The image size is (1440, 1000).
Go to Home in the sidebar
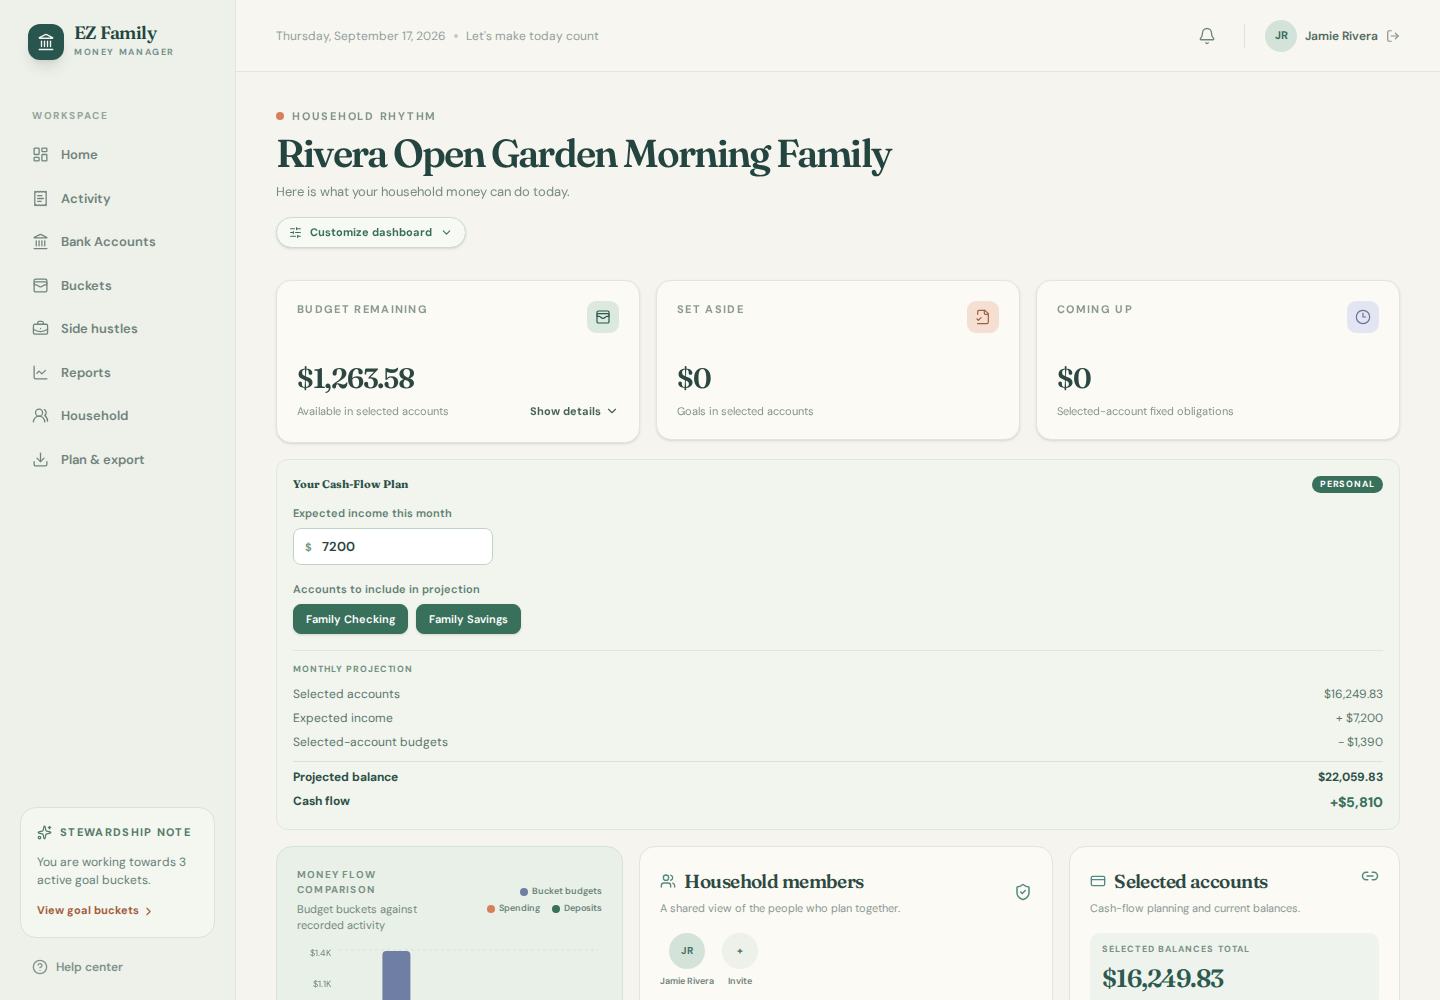[118, 155]
